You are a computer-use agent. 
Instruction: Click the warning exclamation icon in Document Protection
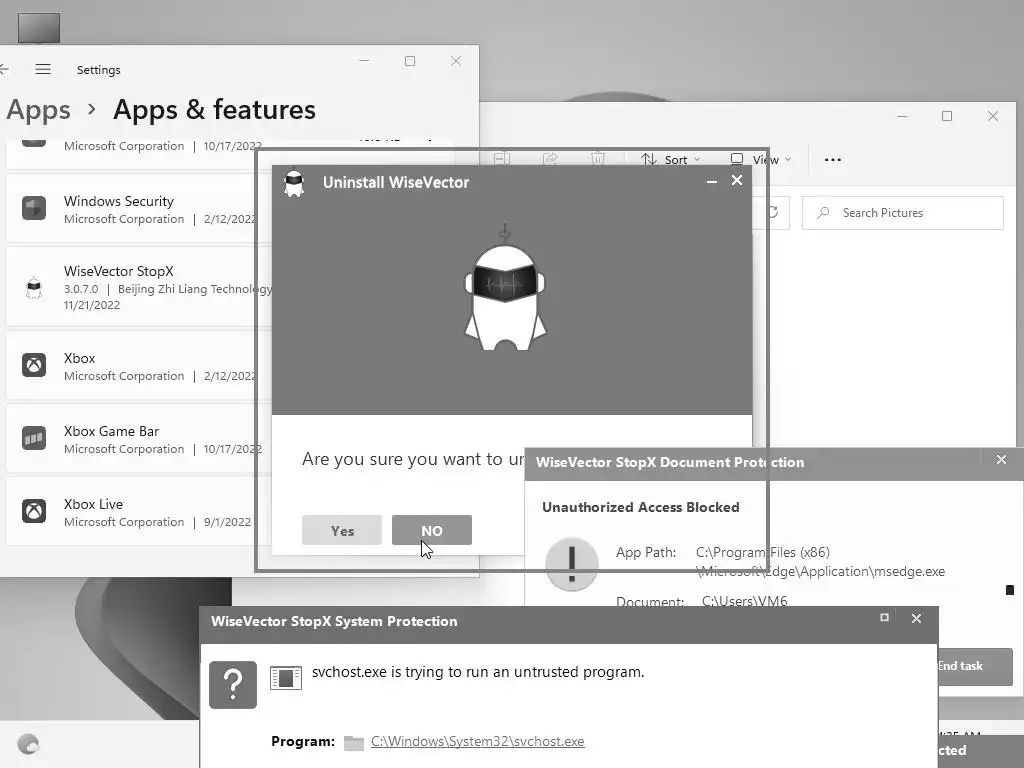pyautogui.click(x=571, y=564)
